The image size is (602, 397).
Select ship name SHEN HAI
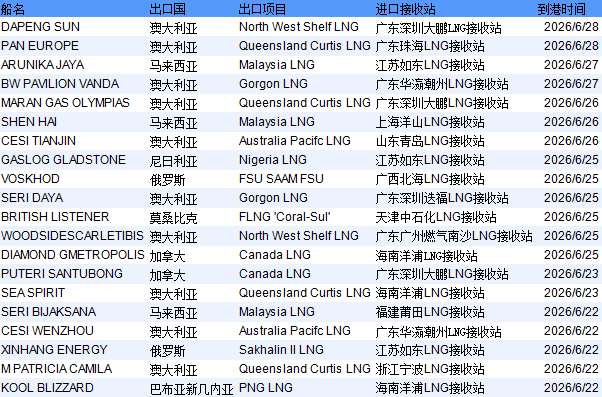pyautogui.click(x=29, y=122)
